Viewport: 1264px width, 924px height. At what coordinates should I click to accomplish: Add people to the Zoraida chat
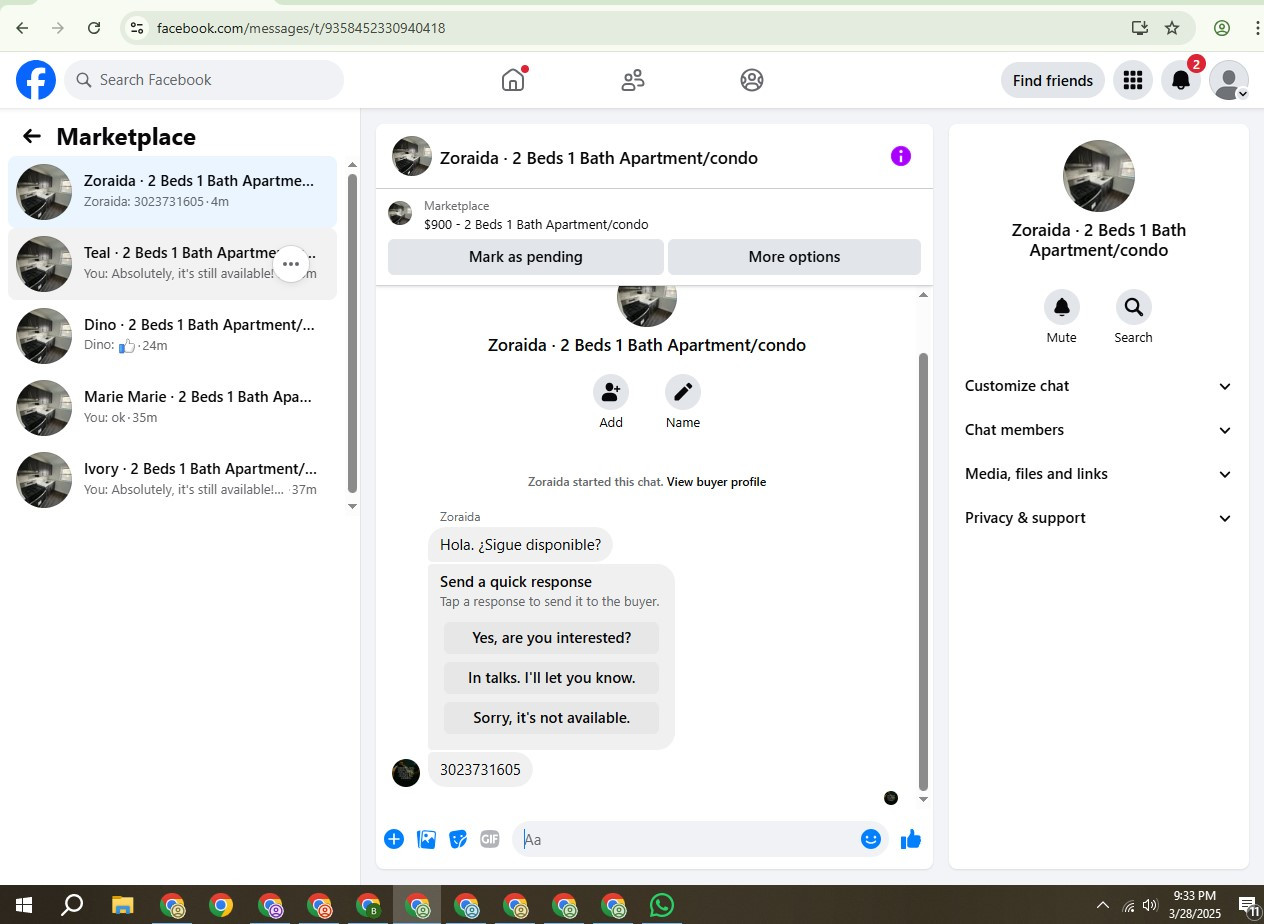point(611,392)
